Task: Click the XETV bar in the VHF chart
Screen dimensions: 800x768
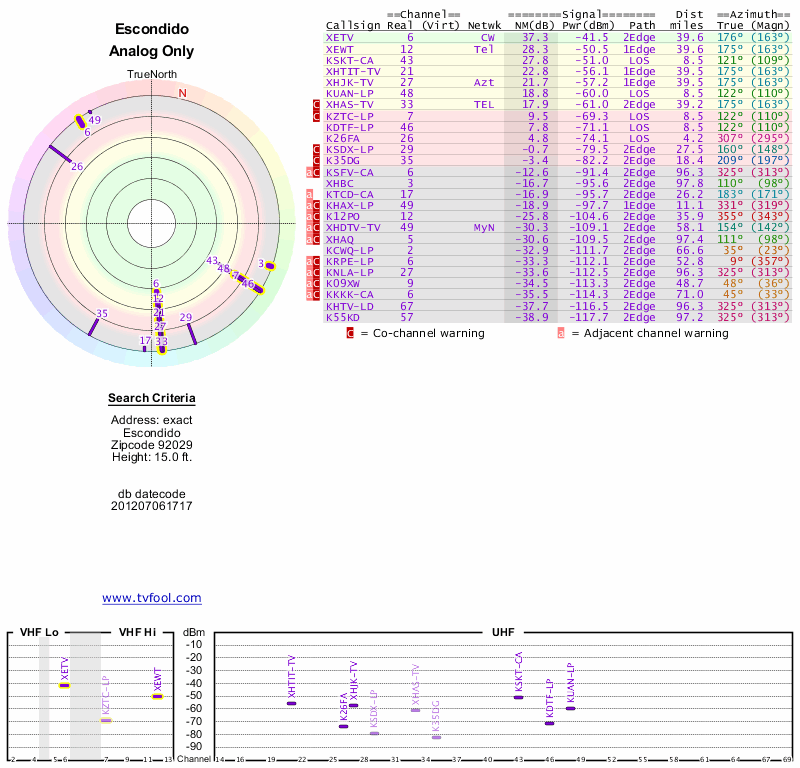Action: click(x=64, y=685)
